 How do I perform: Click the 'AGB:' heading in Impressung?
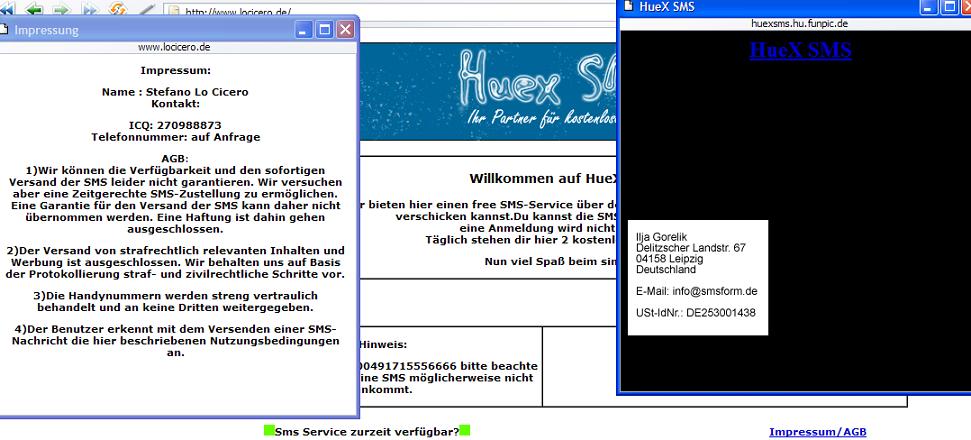tap(175, 159)
